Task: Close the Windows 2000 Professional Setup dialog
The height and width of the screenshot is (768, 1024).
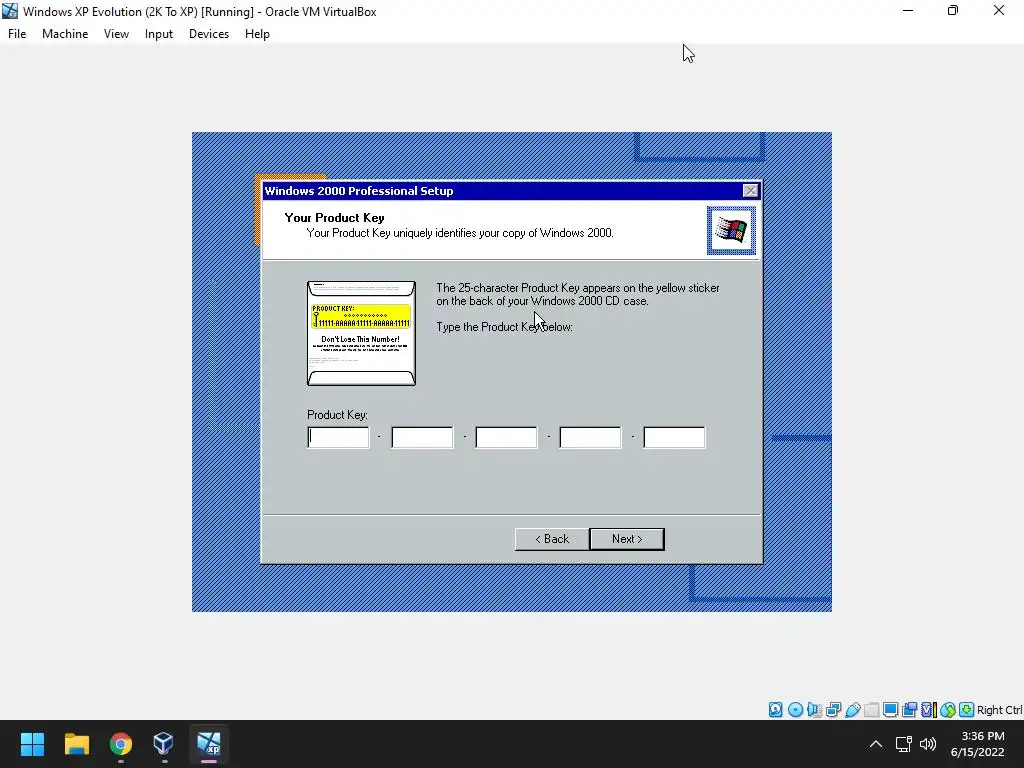Action: click(x=750, y=191)
